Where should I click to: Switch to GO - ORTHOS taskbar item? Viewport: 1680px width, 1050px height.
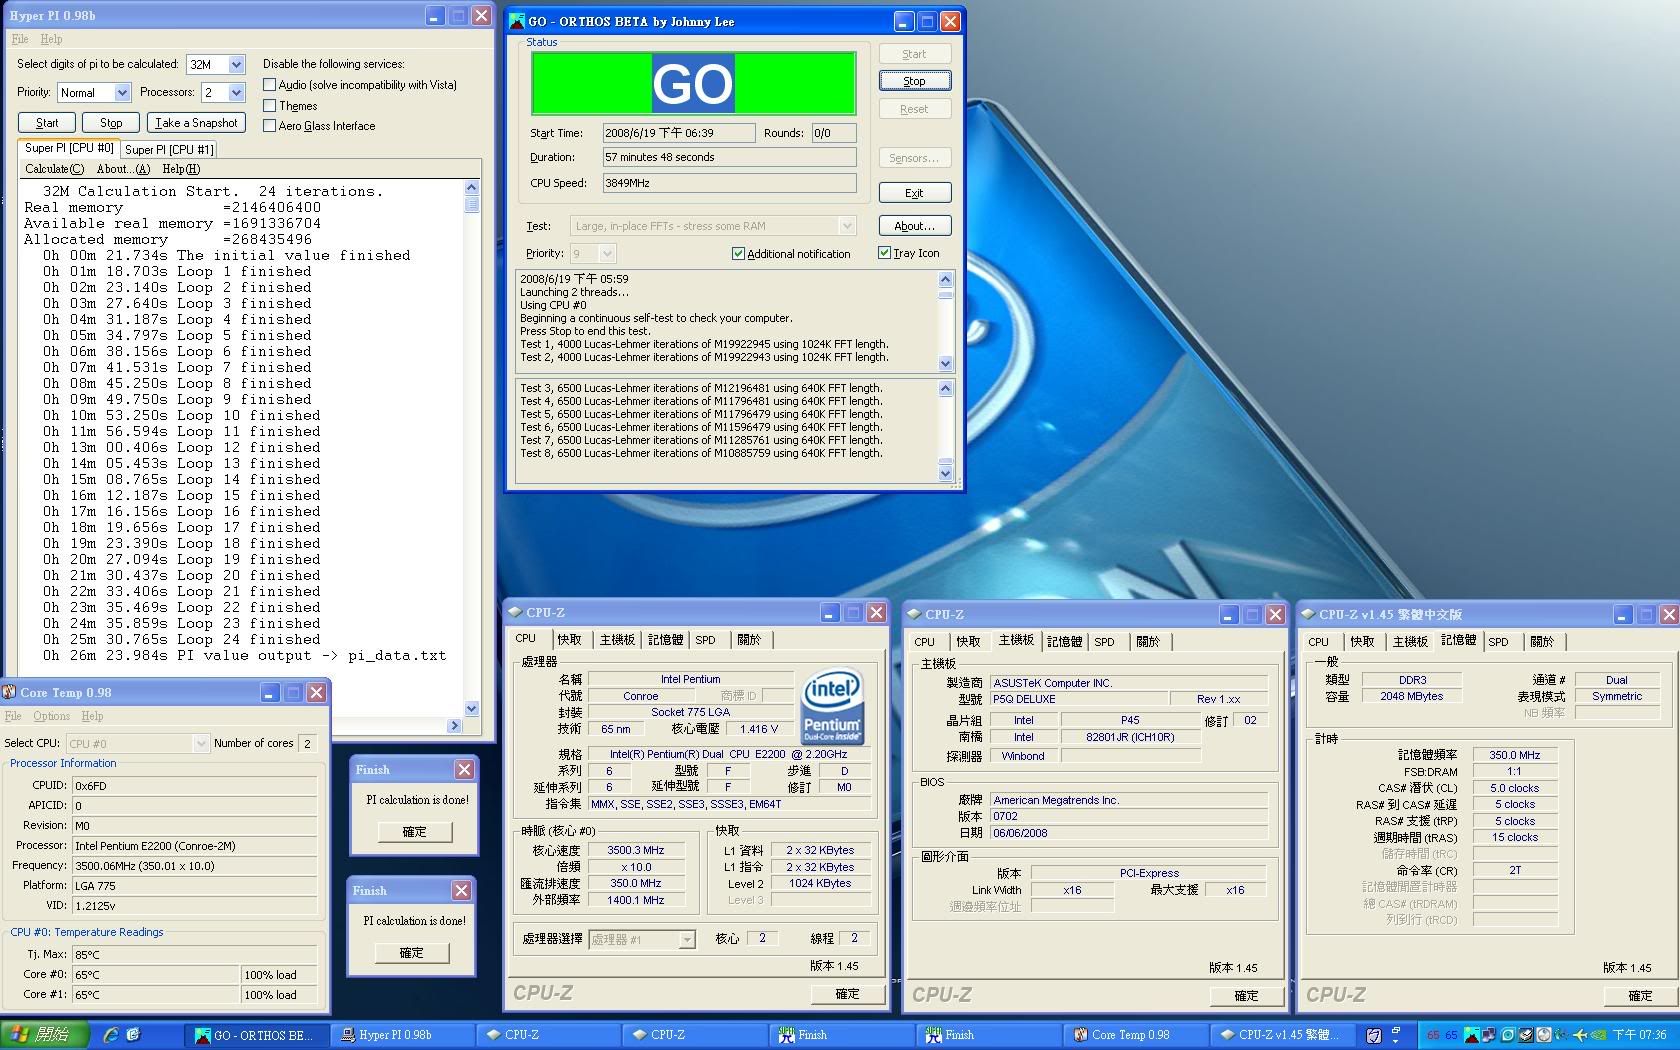257,1035
